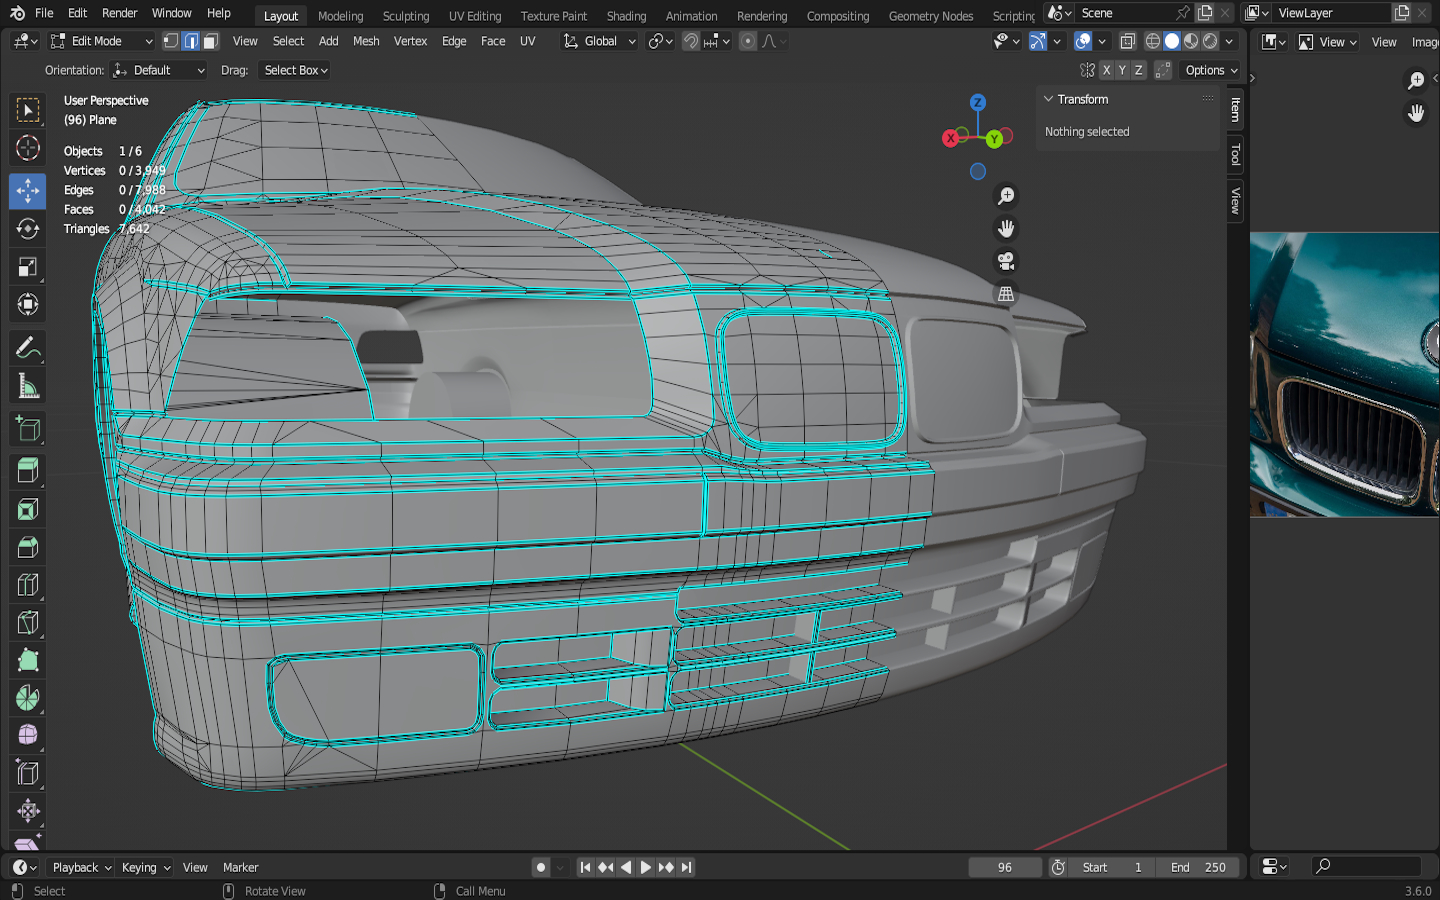Screen dimensions: 1440x900
Task: Switch to the Sculpting workspace tab
Action: click(x=405, y=16)
